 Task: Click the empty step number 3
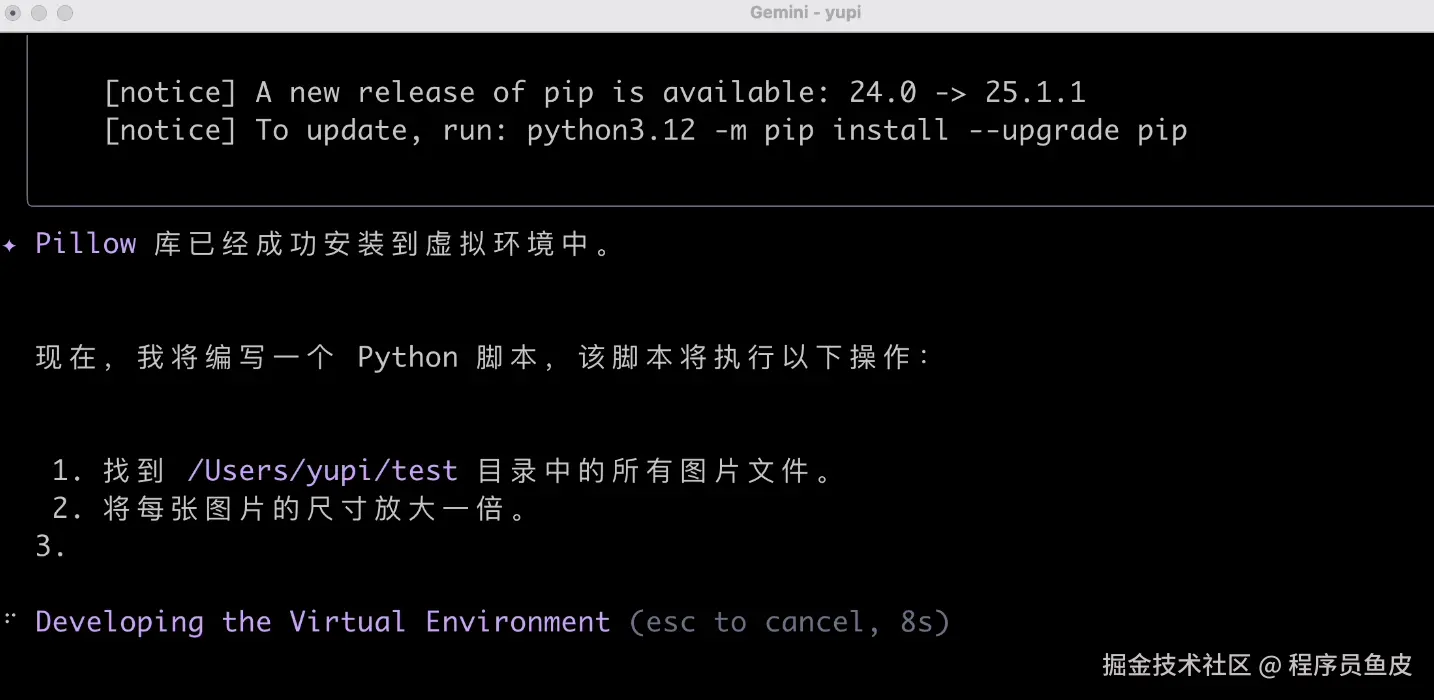[x=50, y=547]
